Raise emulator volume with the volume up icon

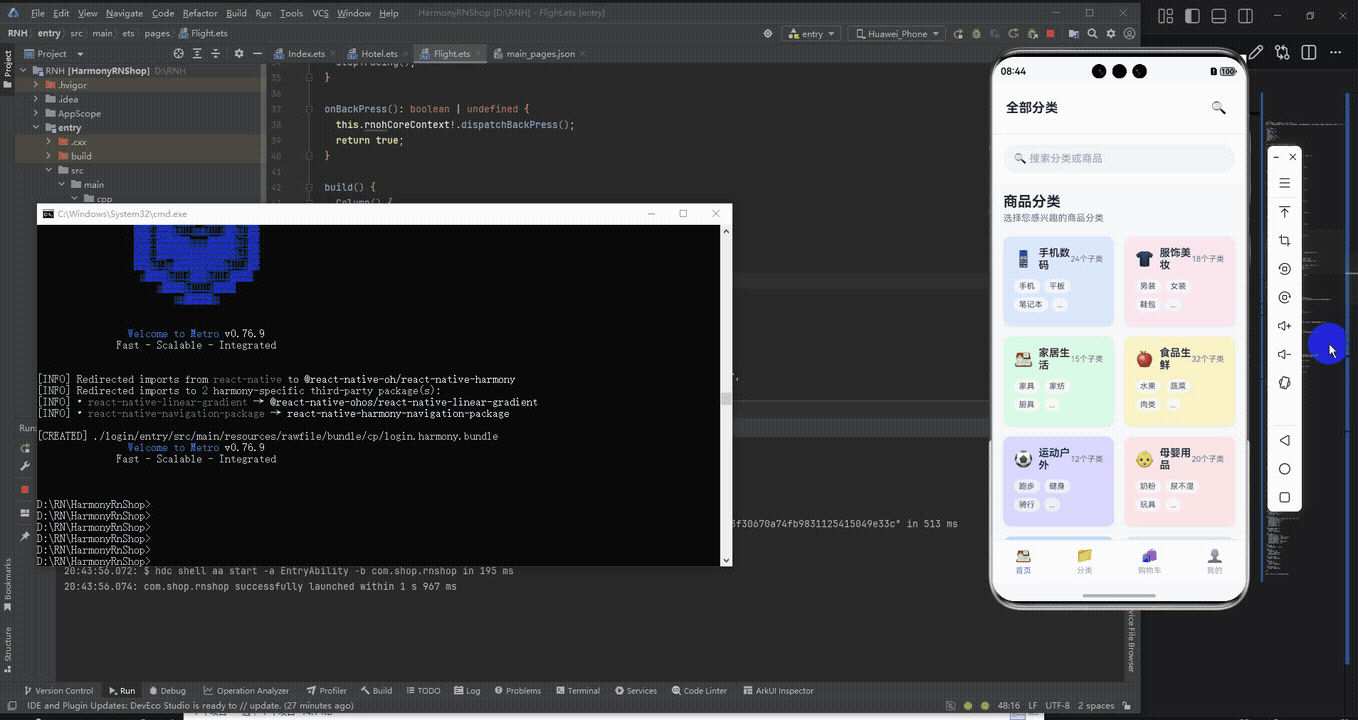[1285, 326]
